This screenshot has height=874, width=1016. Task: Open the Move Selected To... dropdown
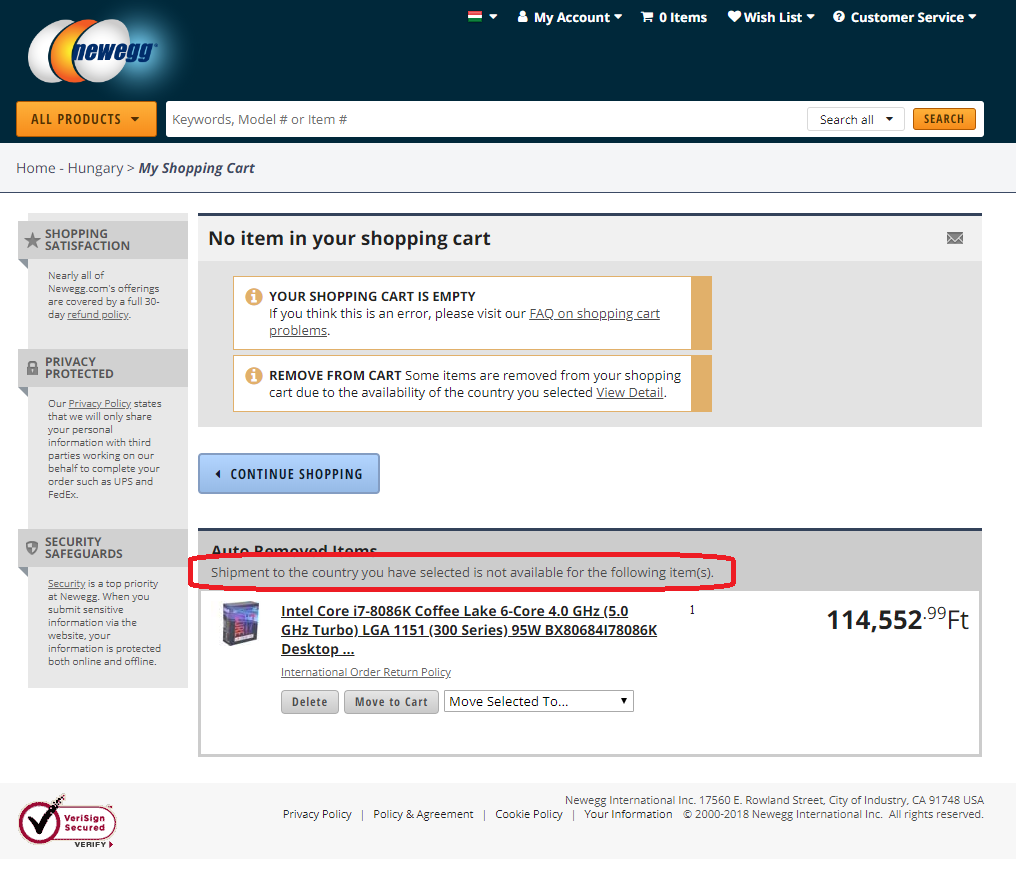click(538, 702)
